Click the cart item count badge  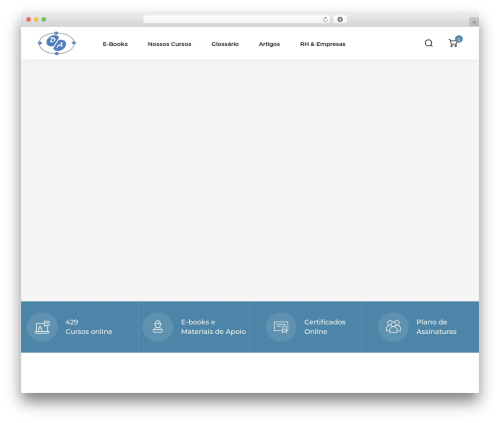[x=459, y=39]
